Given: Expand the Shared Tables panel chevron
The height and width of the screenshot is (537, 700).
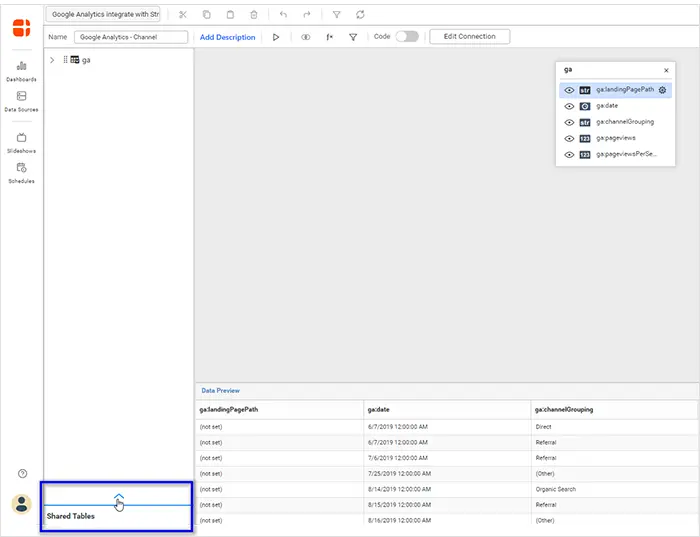Looking at the screenshot, I should (x=118, y=496).
